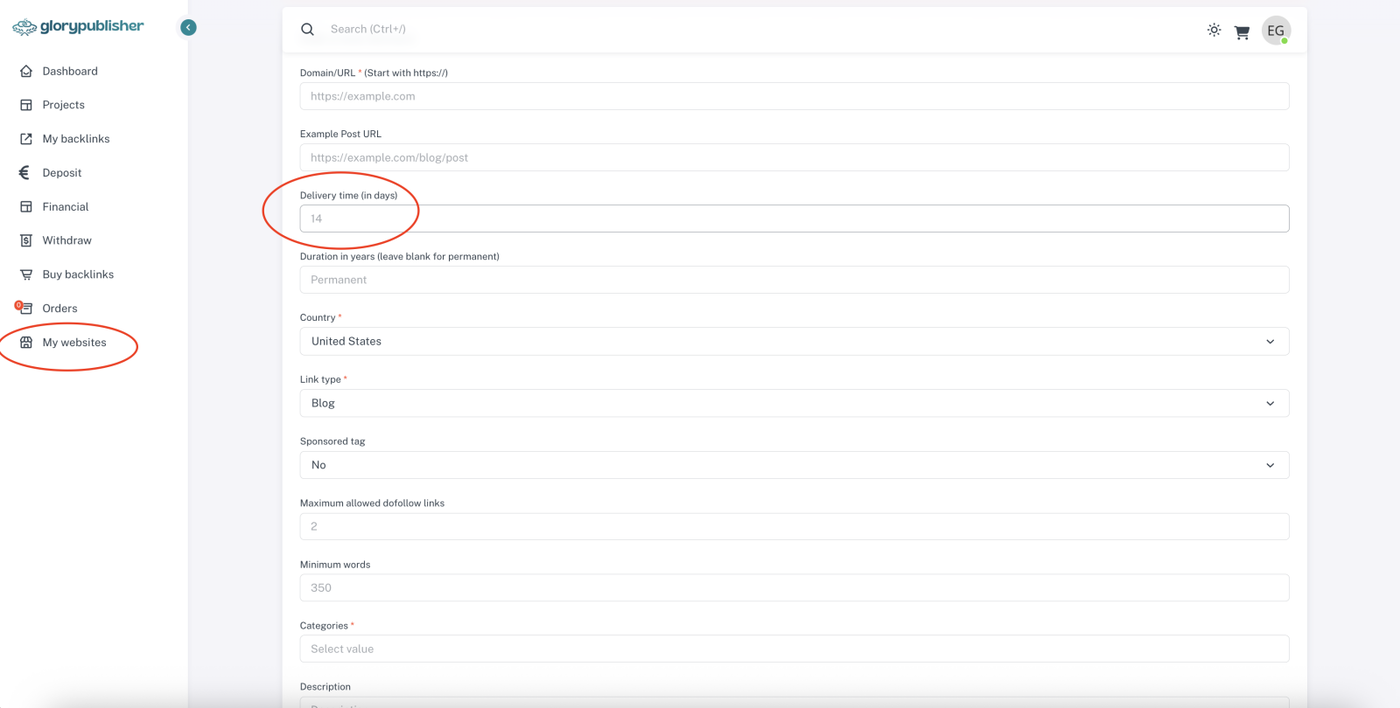
Task: Open the EG user avatar menu
Action: [x=1276, y=30]
